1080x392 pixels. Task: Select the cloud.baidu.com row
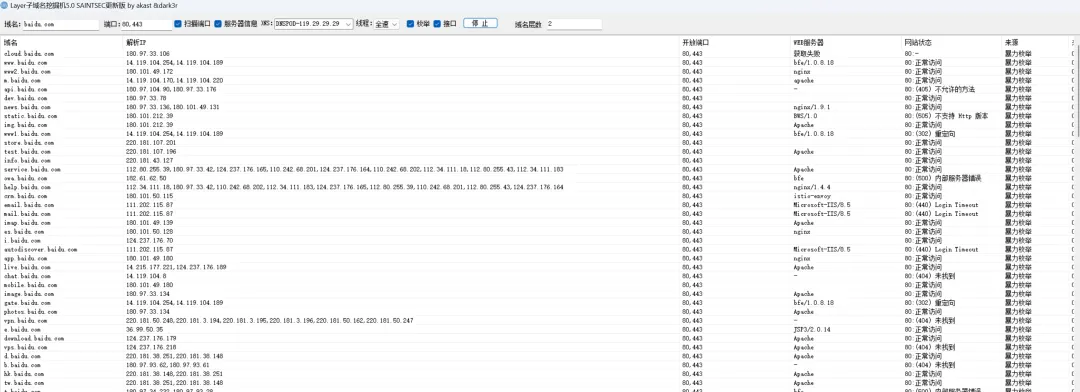(x=537, y=53)
